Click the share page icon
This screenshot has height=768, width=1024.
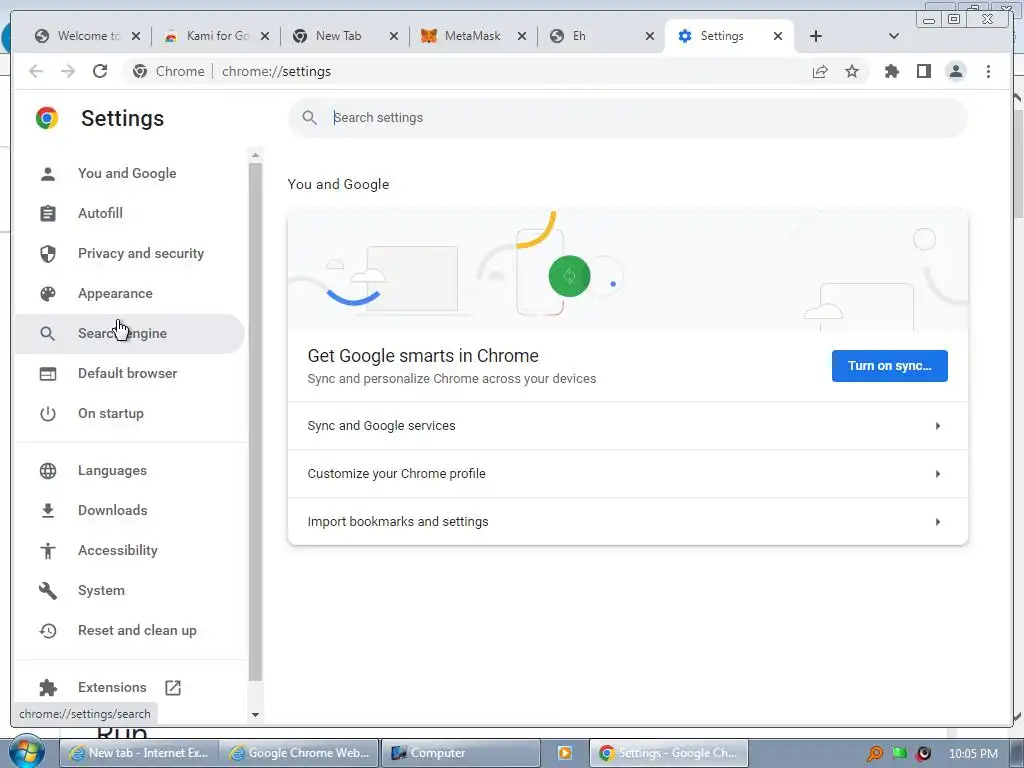point(820,71)
